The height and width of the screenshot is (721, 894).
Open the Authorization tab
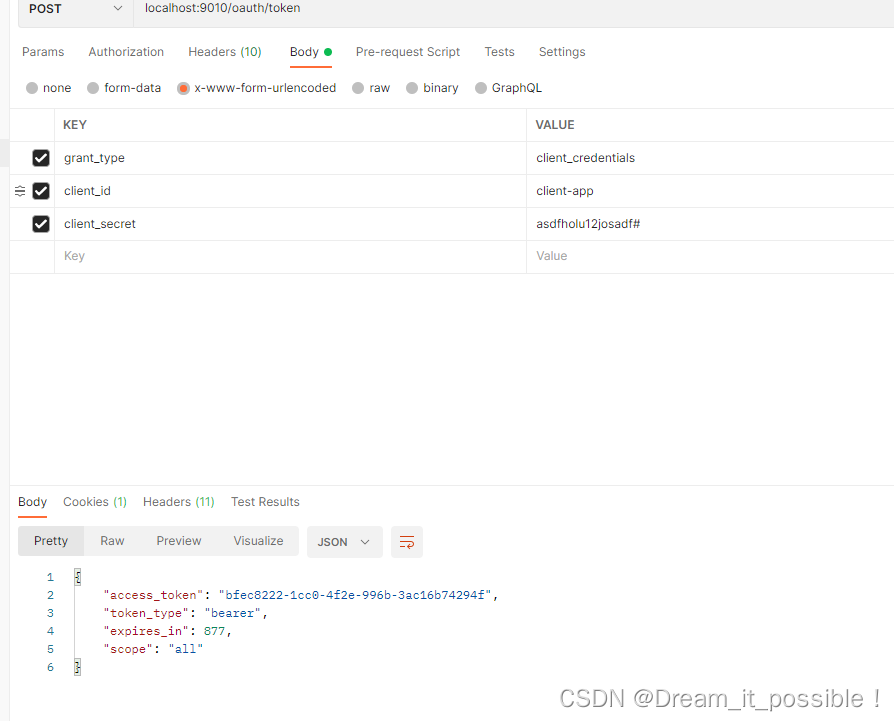coord(126,52)
